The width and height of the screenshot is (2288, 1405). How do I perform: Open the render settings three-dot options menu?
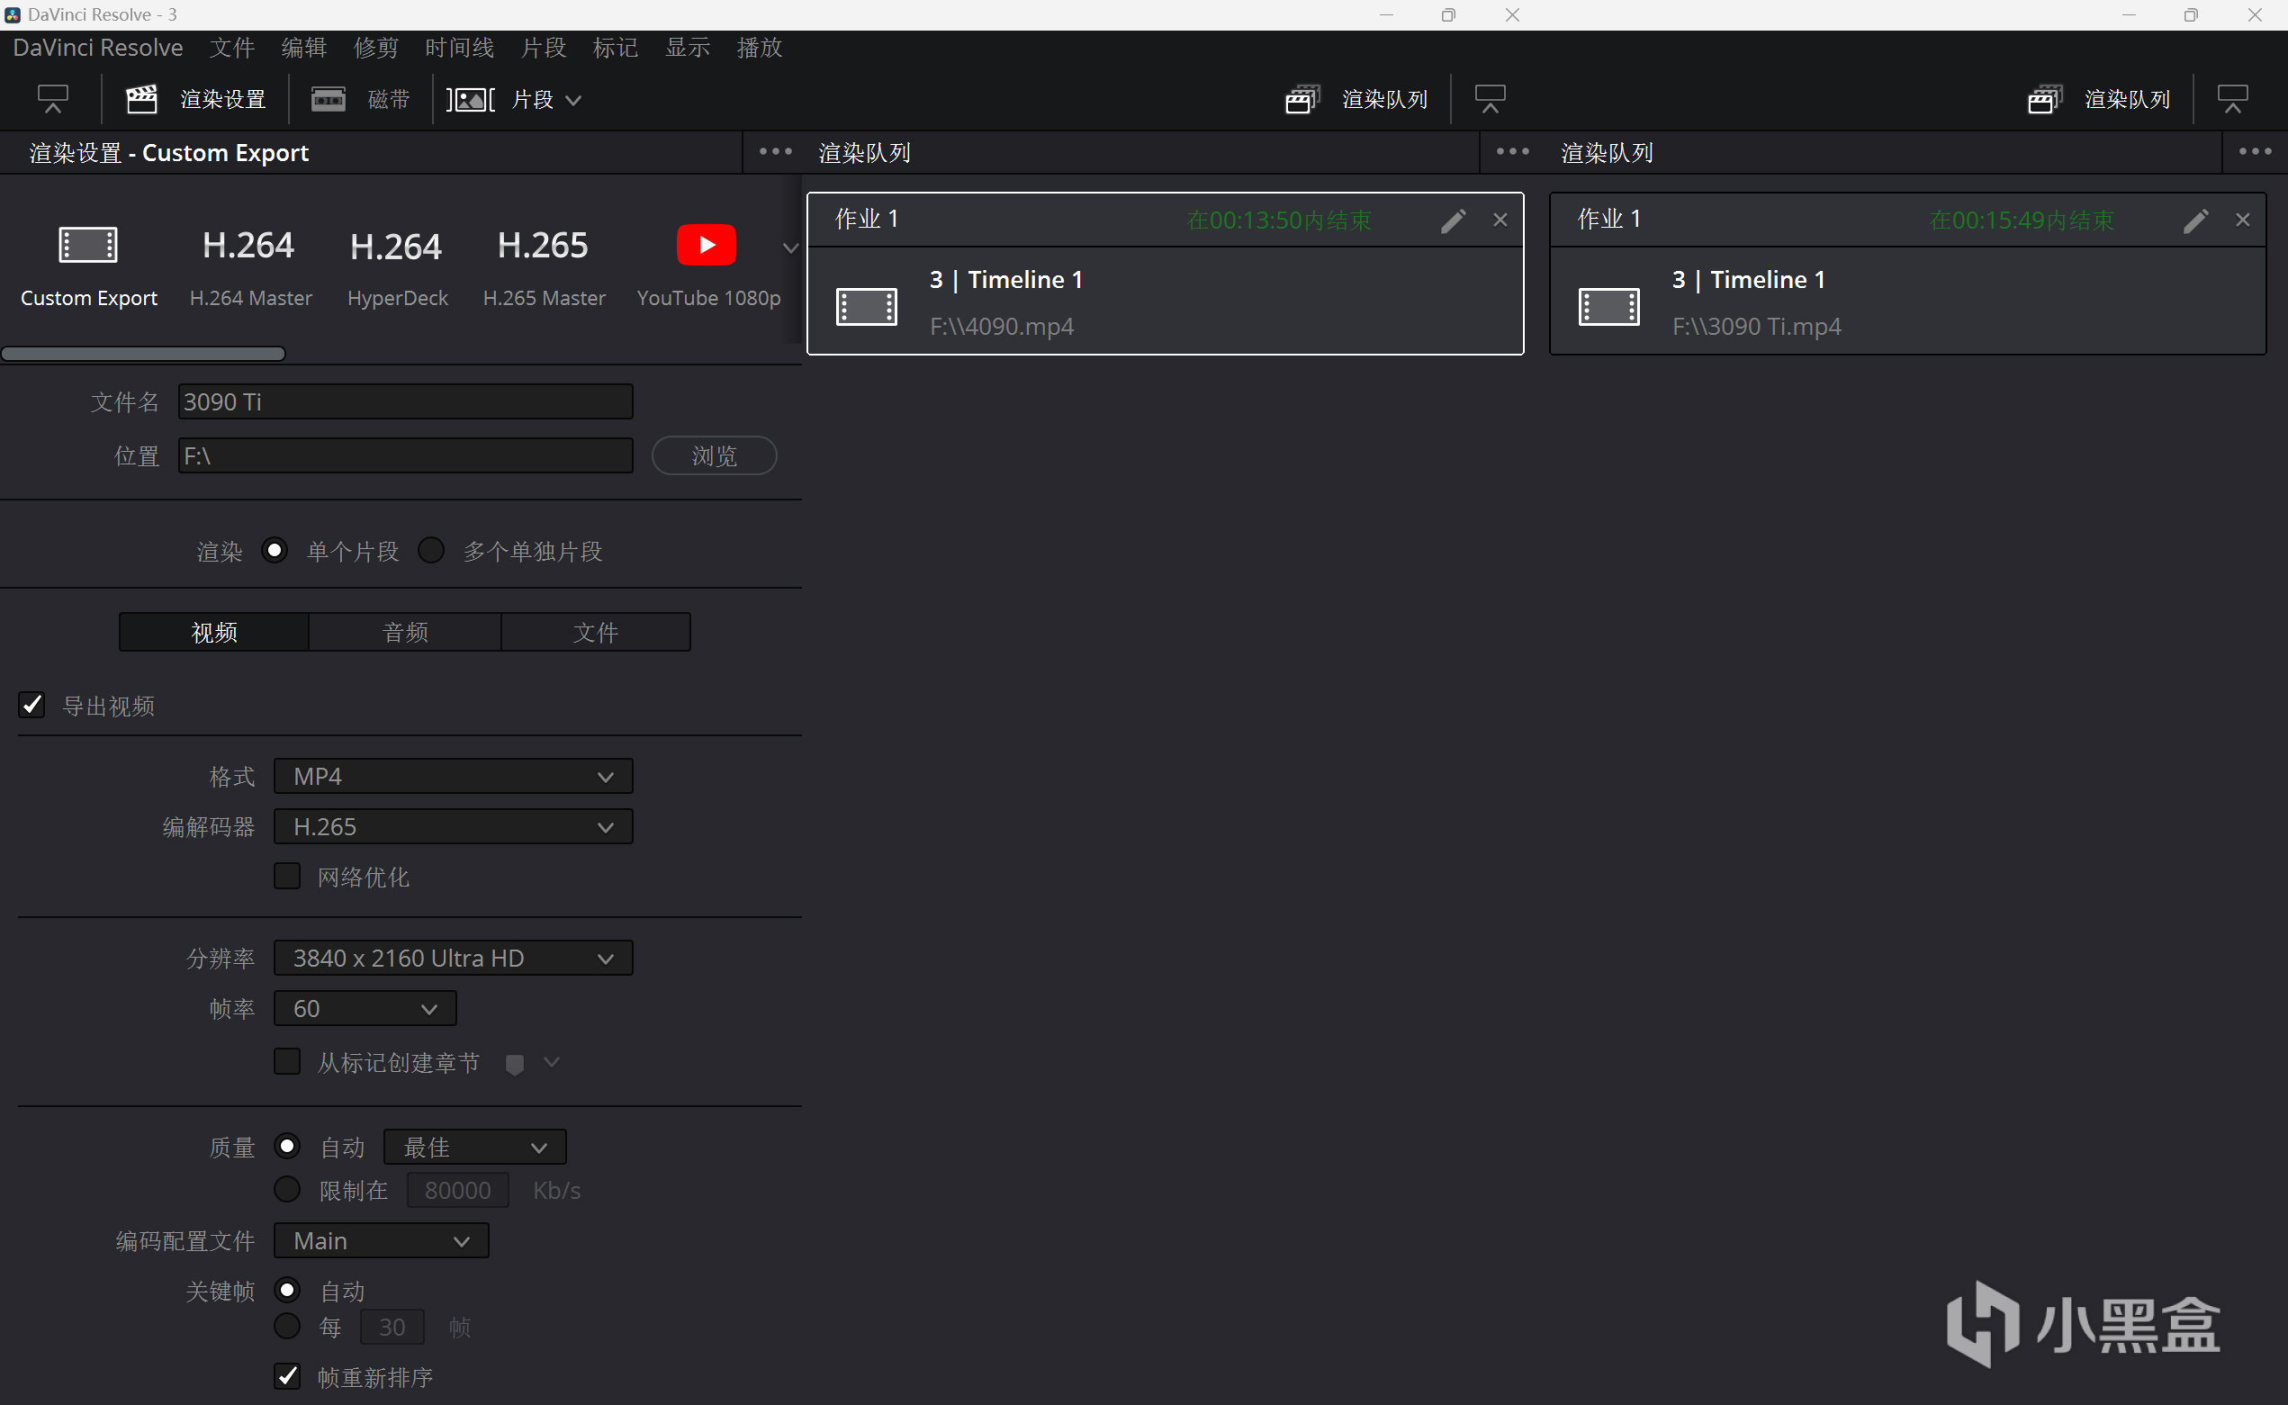coord(775,152)
